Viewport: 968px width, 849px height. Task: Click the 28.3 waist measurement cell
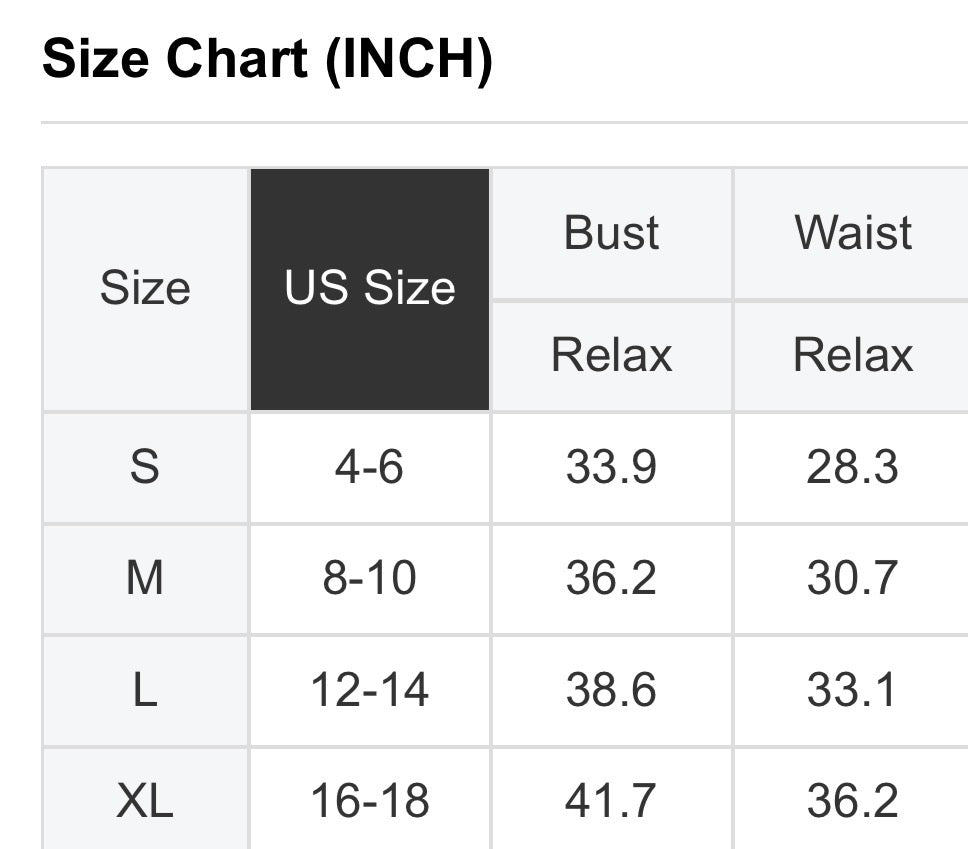853,467
